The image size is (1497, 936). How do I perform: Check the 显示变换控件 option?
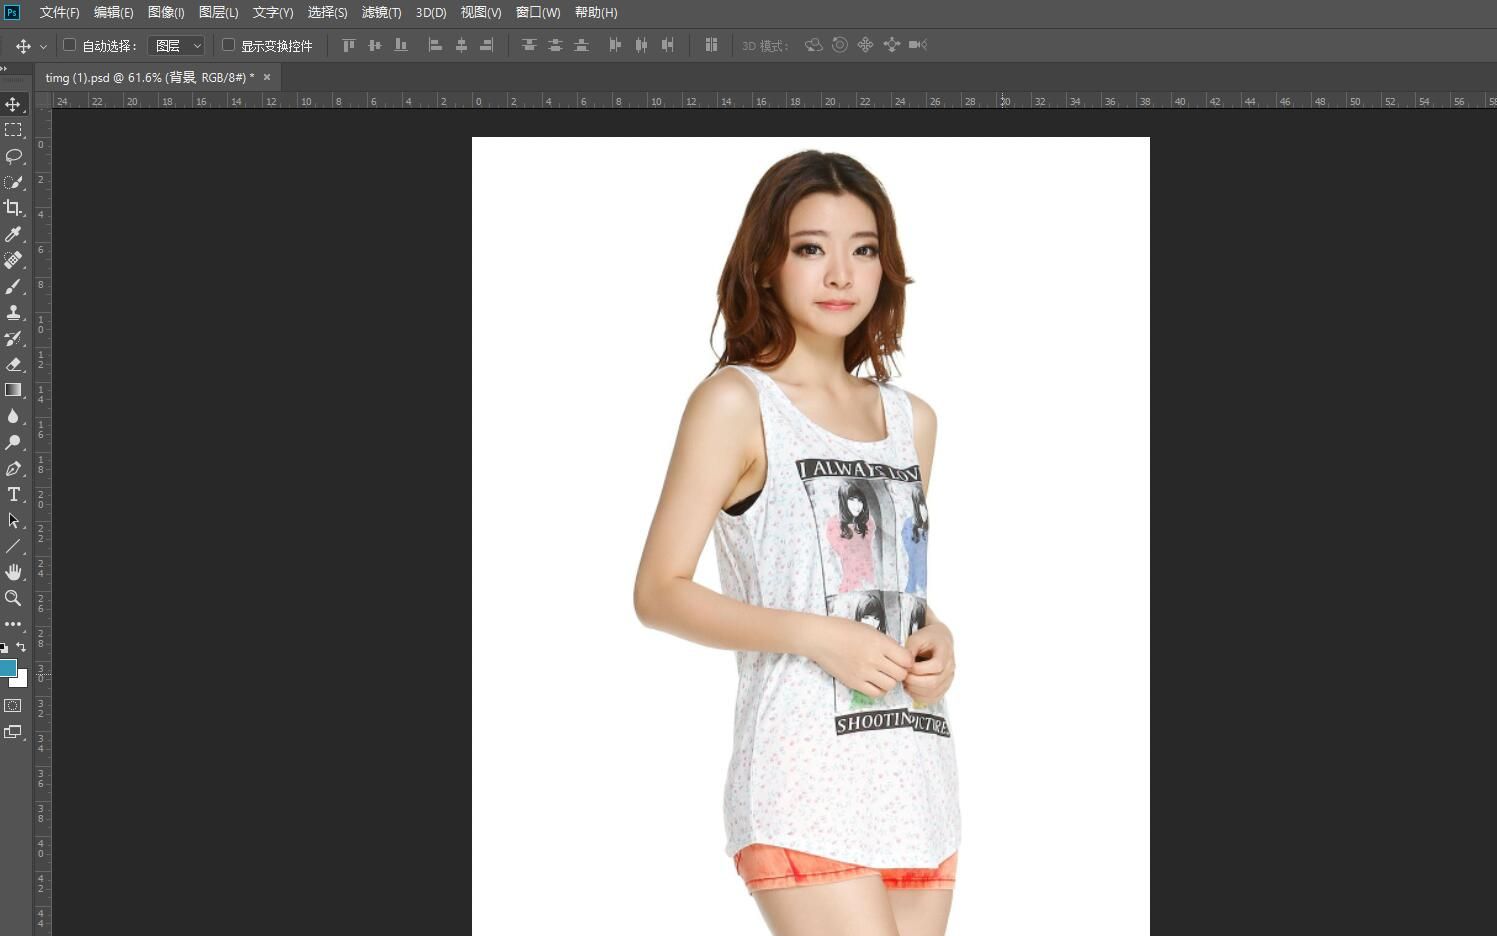tap(228, 45)
